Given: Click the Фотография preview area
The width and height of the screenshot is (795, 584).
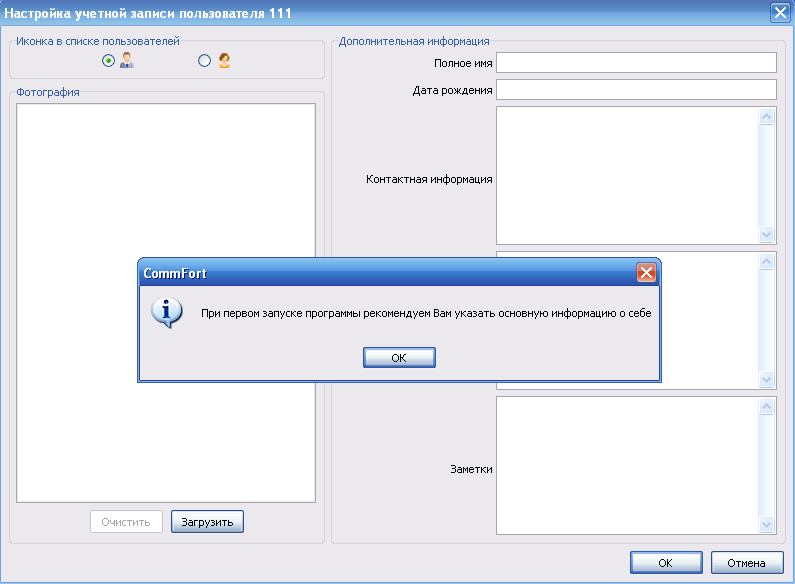Looking at the screenshot, I should pyautogui.click(x=166, y=303).
